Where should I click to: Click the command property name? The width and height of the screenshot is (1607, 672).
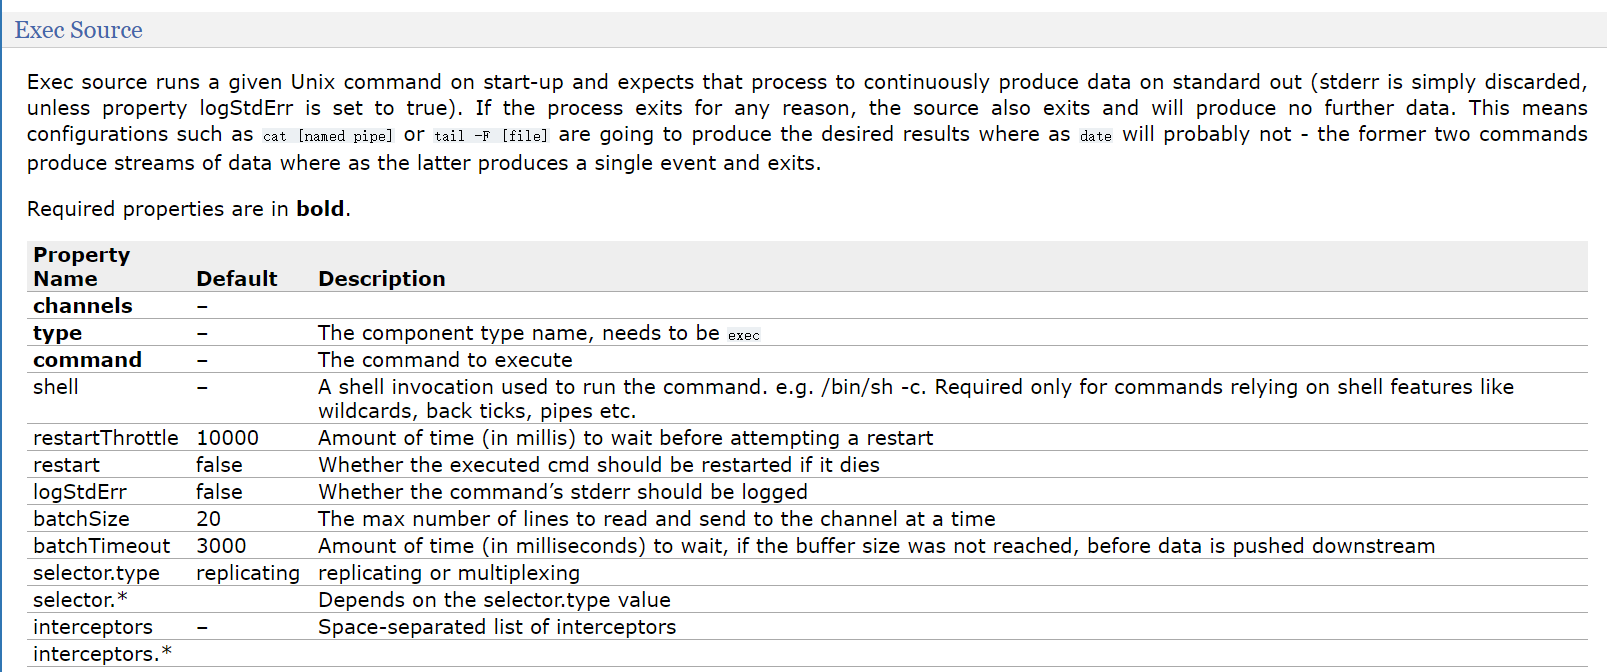(x=87, y=360)
